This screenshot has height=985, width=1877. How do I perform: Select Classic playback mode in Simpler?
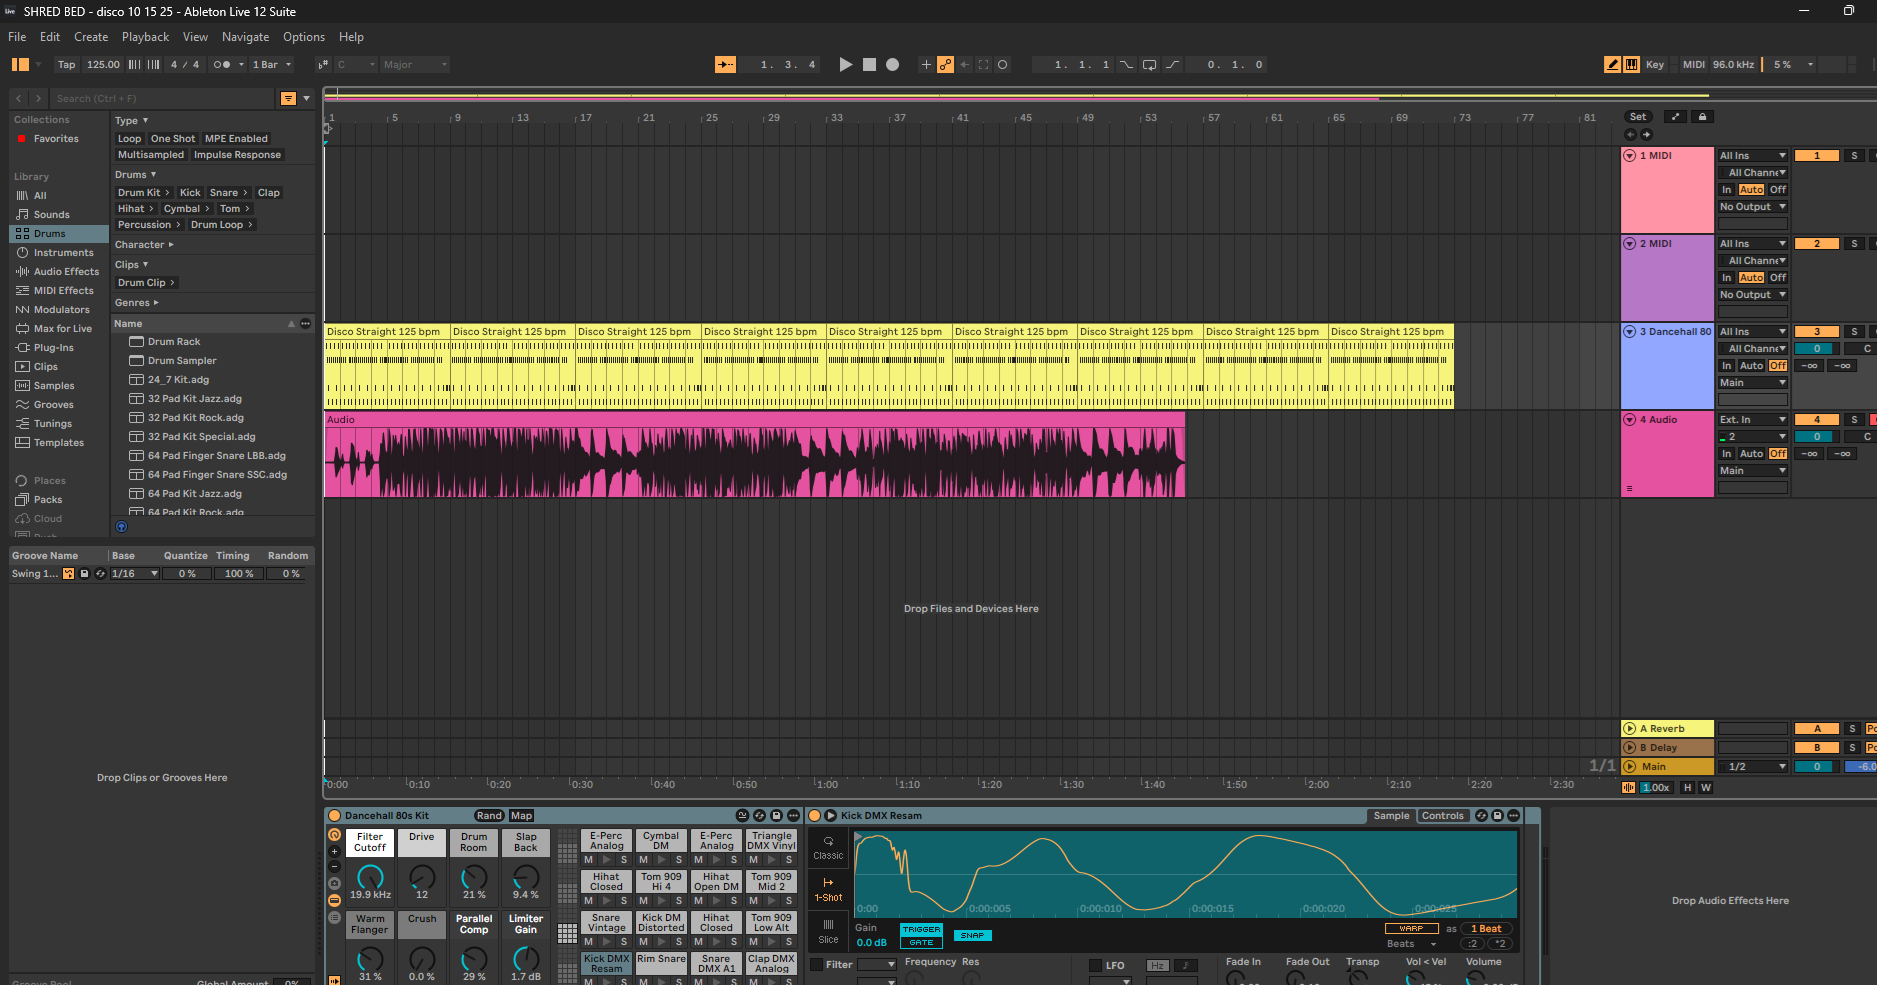coord(828,848)
